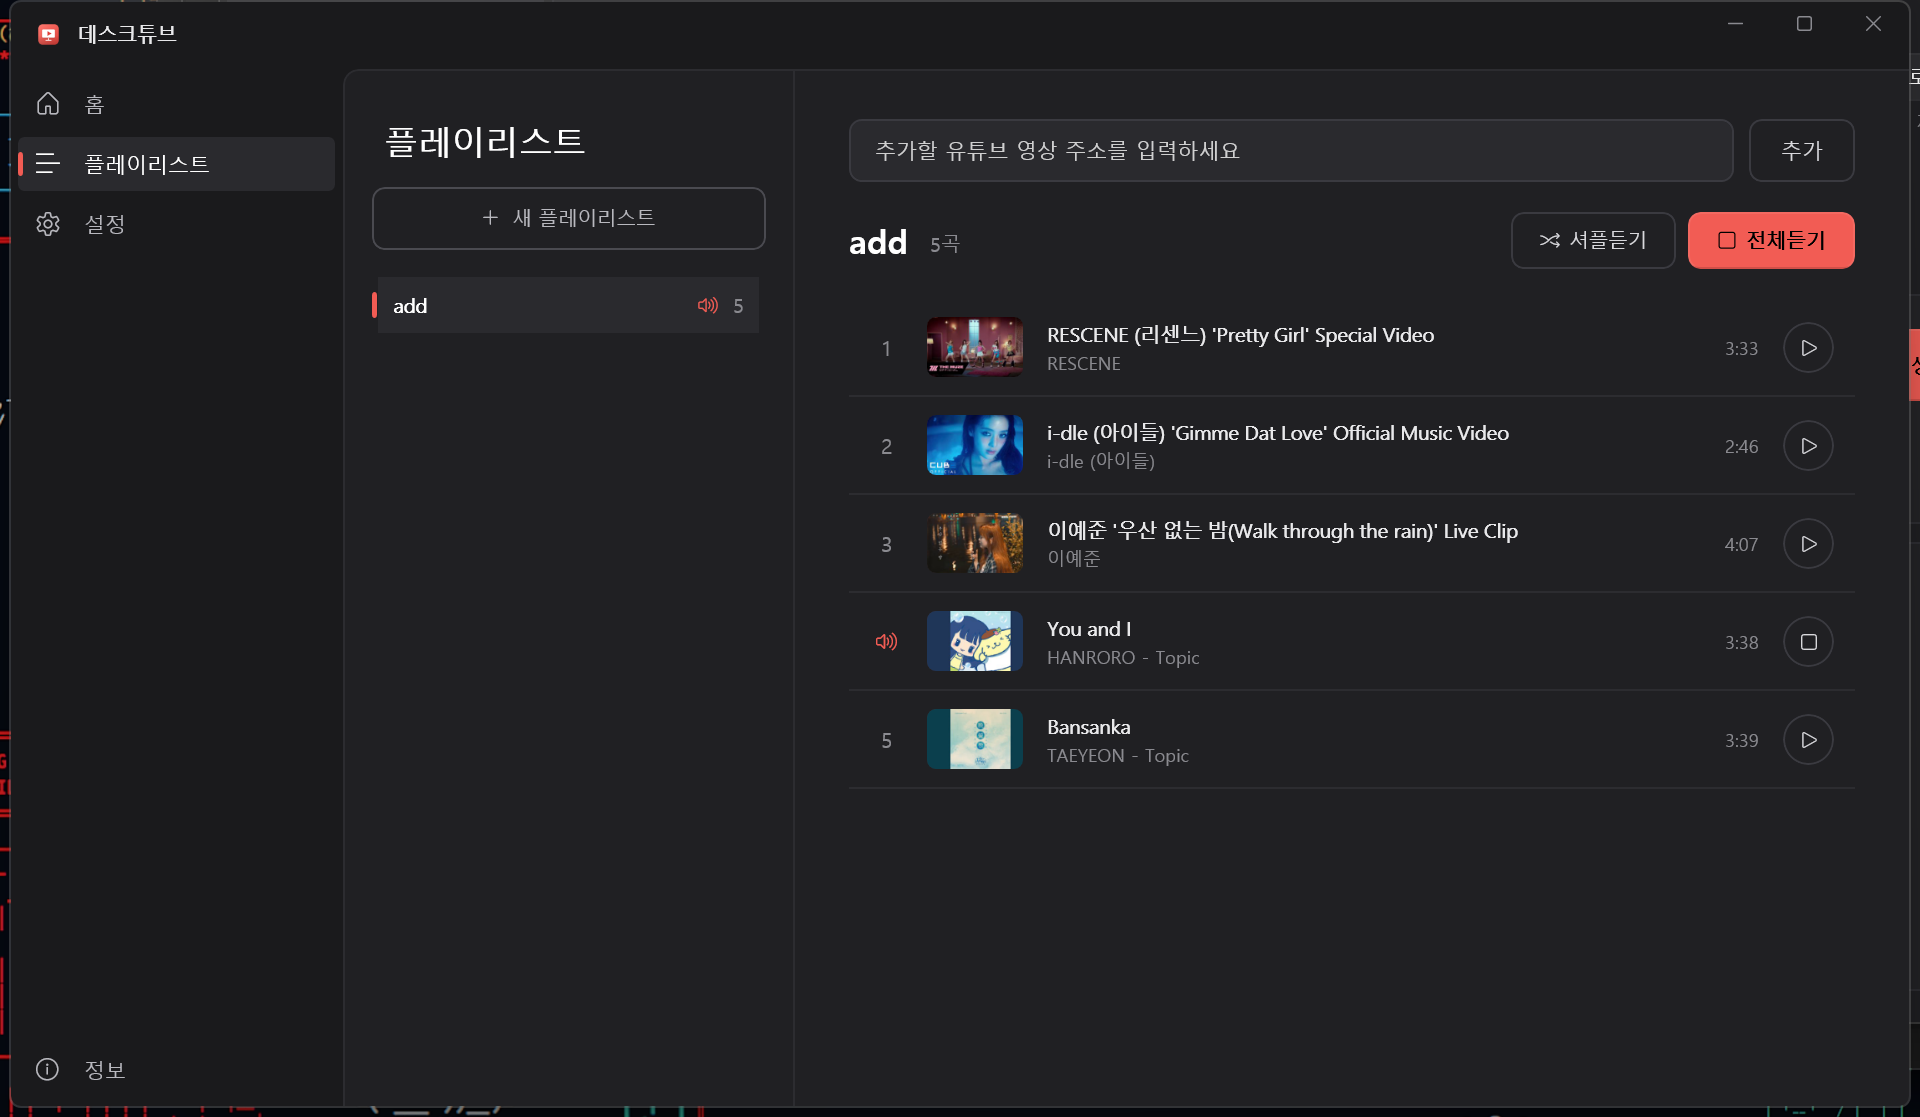Image resolution: width=1920 pixels, height=1117 pixels.
Task: Click the You and I thumbnail
Action: click(975, 641)
